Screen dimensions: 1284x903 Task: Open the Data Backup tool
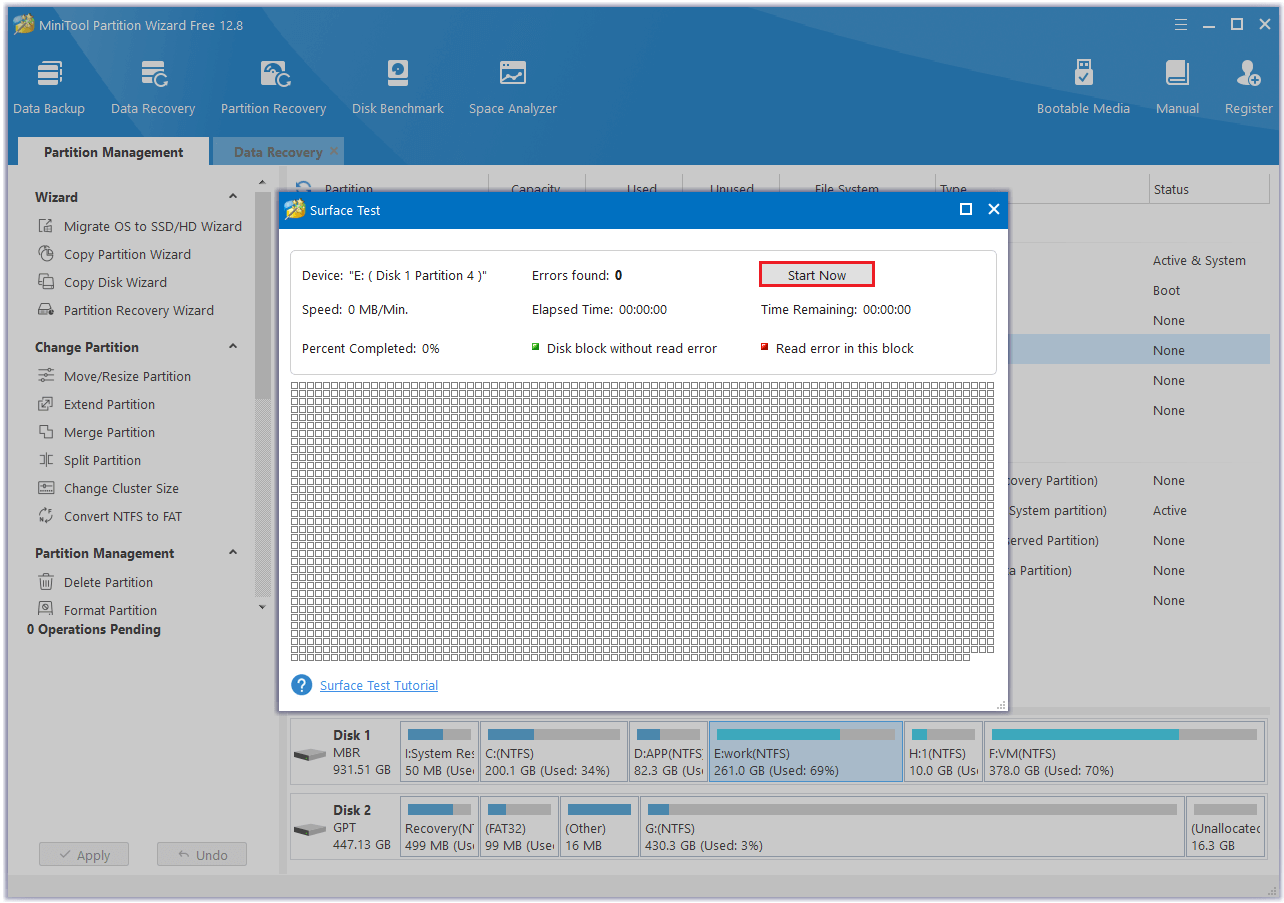[49, 88]
